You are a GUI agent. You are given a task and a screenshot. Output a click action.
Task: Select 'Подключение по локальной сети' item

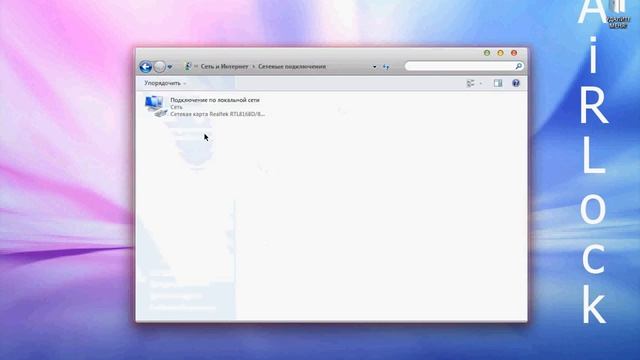pos(215,100)
